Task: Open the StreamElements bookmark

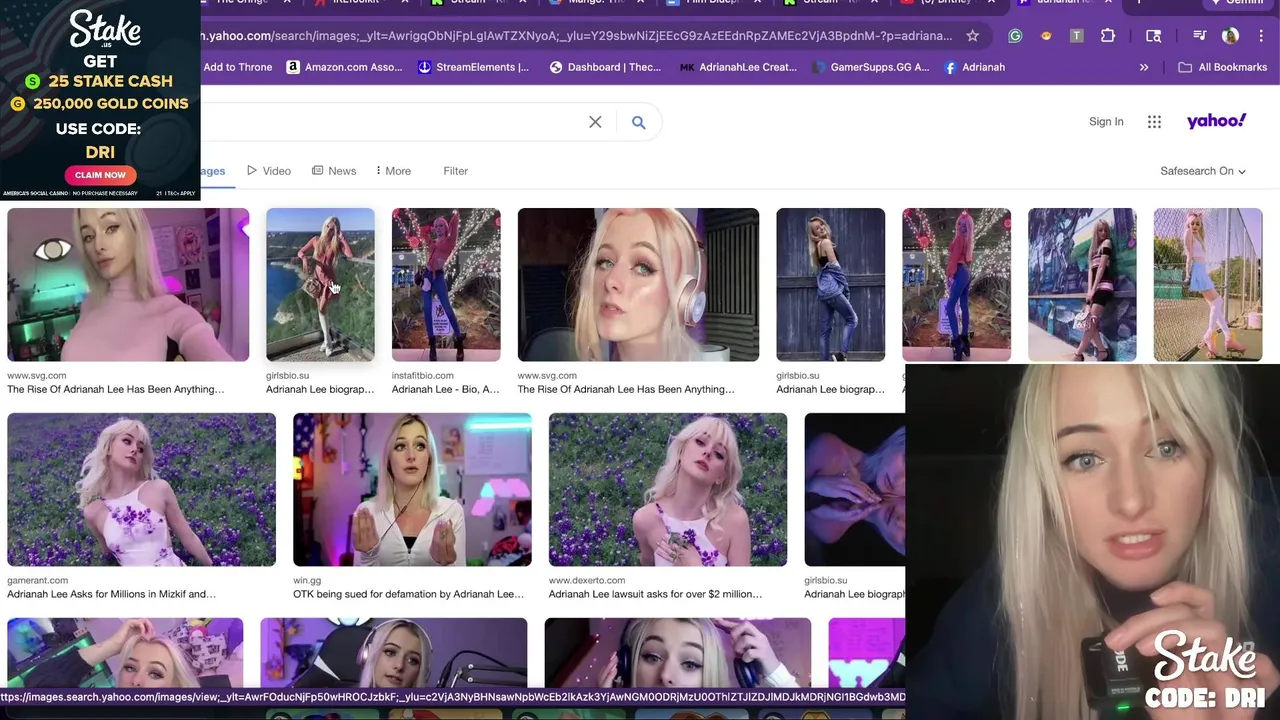Action: click(473, 67)
